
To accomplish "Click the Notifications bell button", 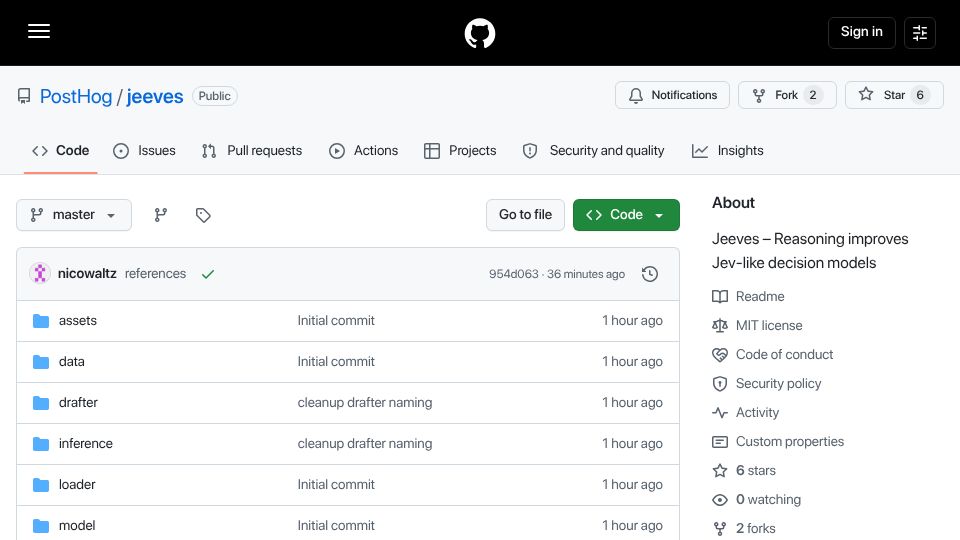I will pyautogui.click(x=672, y=95).
